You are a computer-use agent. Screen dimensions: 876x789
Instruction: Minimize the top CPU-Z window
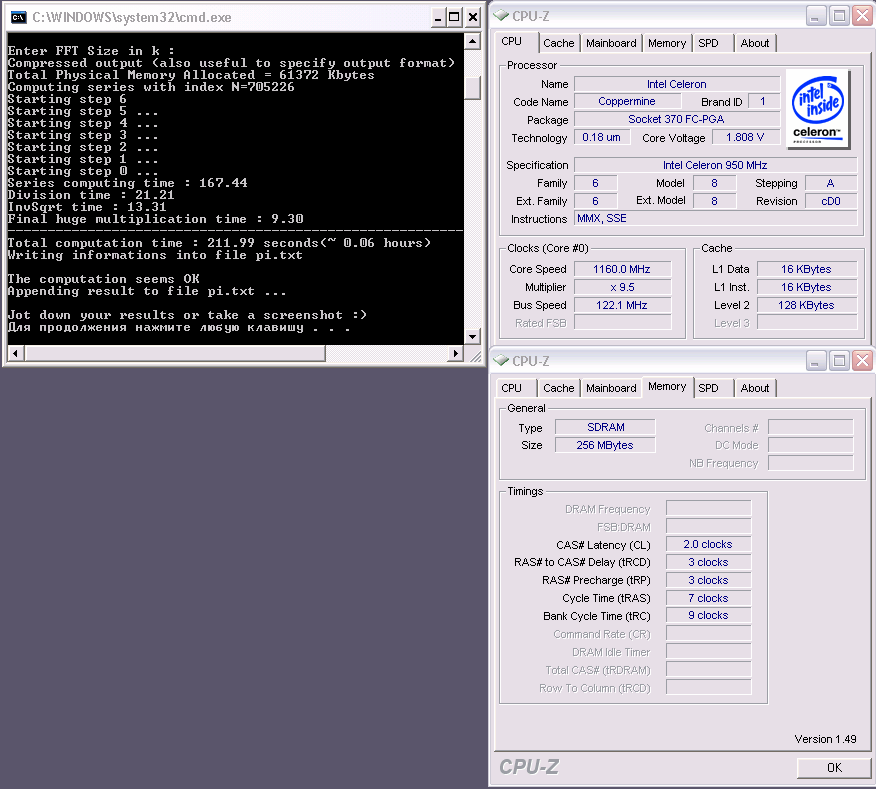[816, 16]
